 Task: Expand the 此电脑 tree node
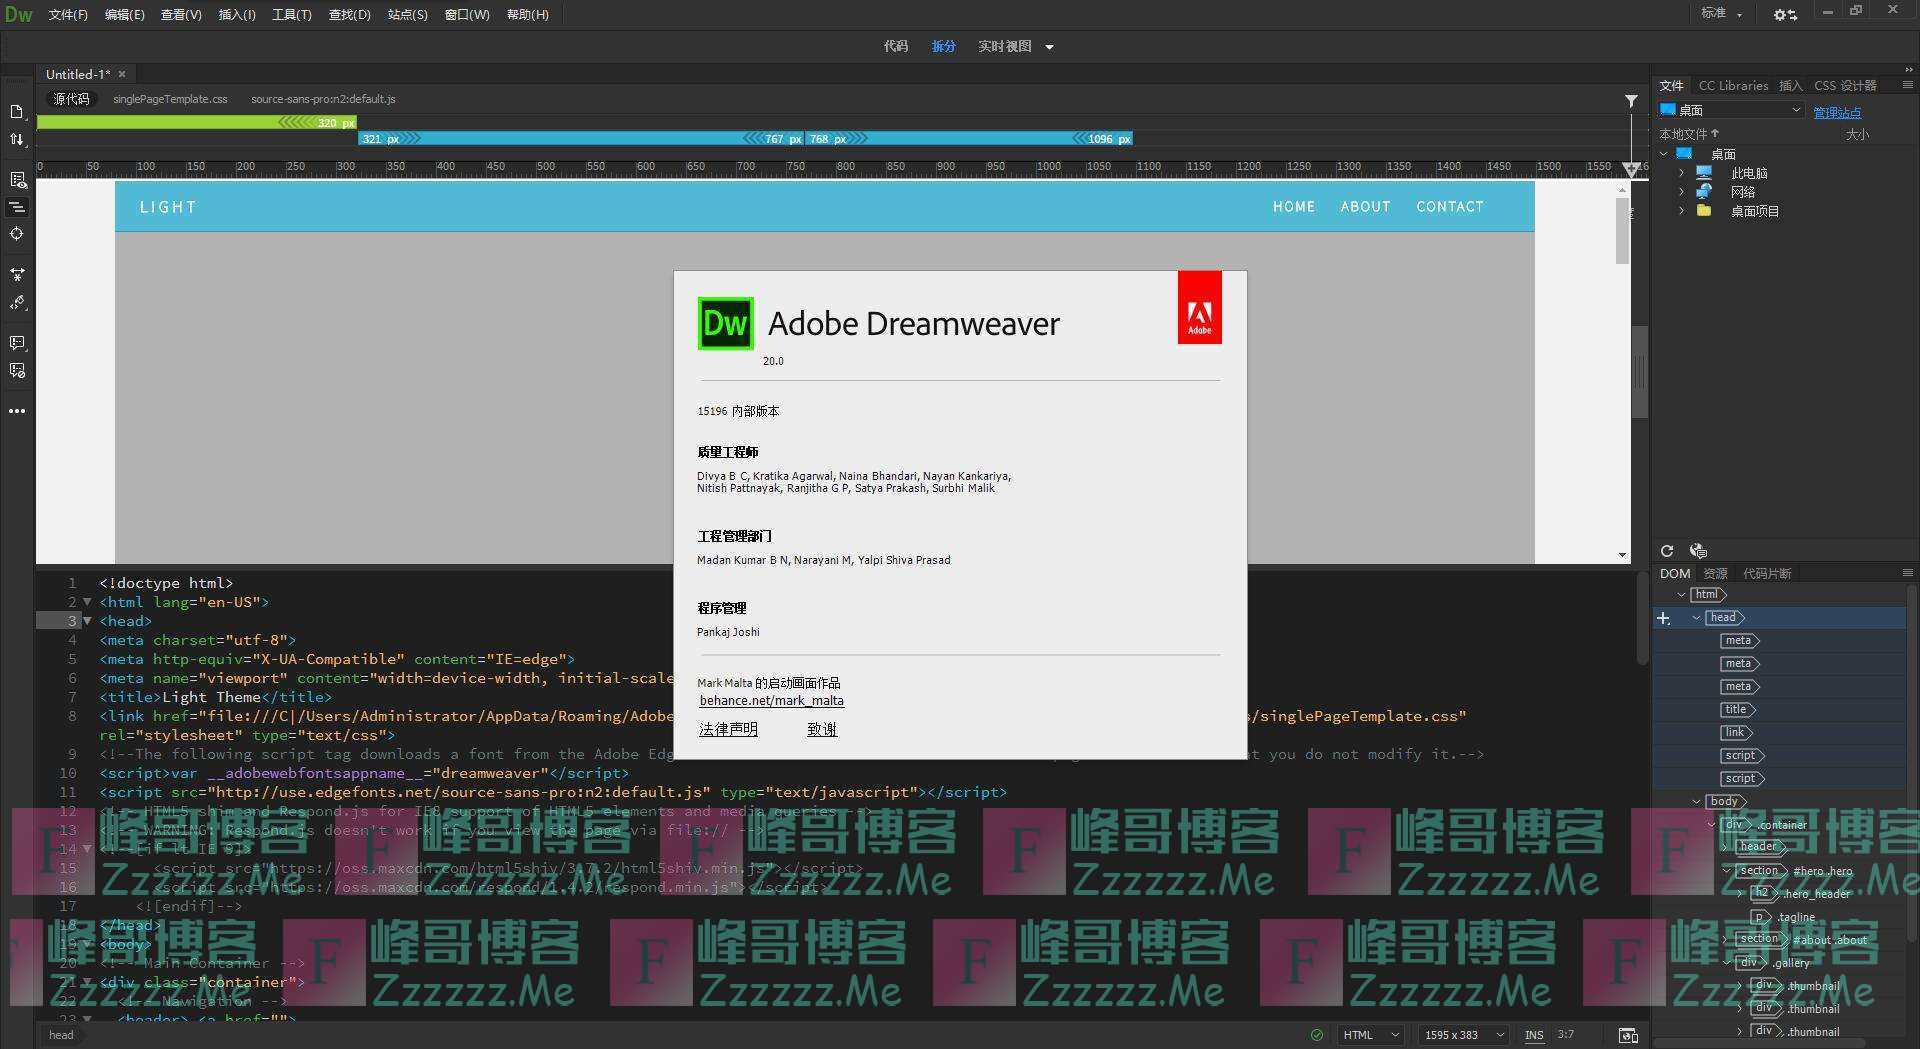pos(1681,173)
